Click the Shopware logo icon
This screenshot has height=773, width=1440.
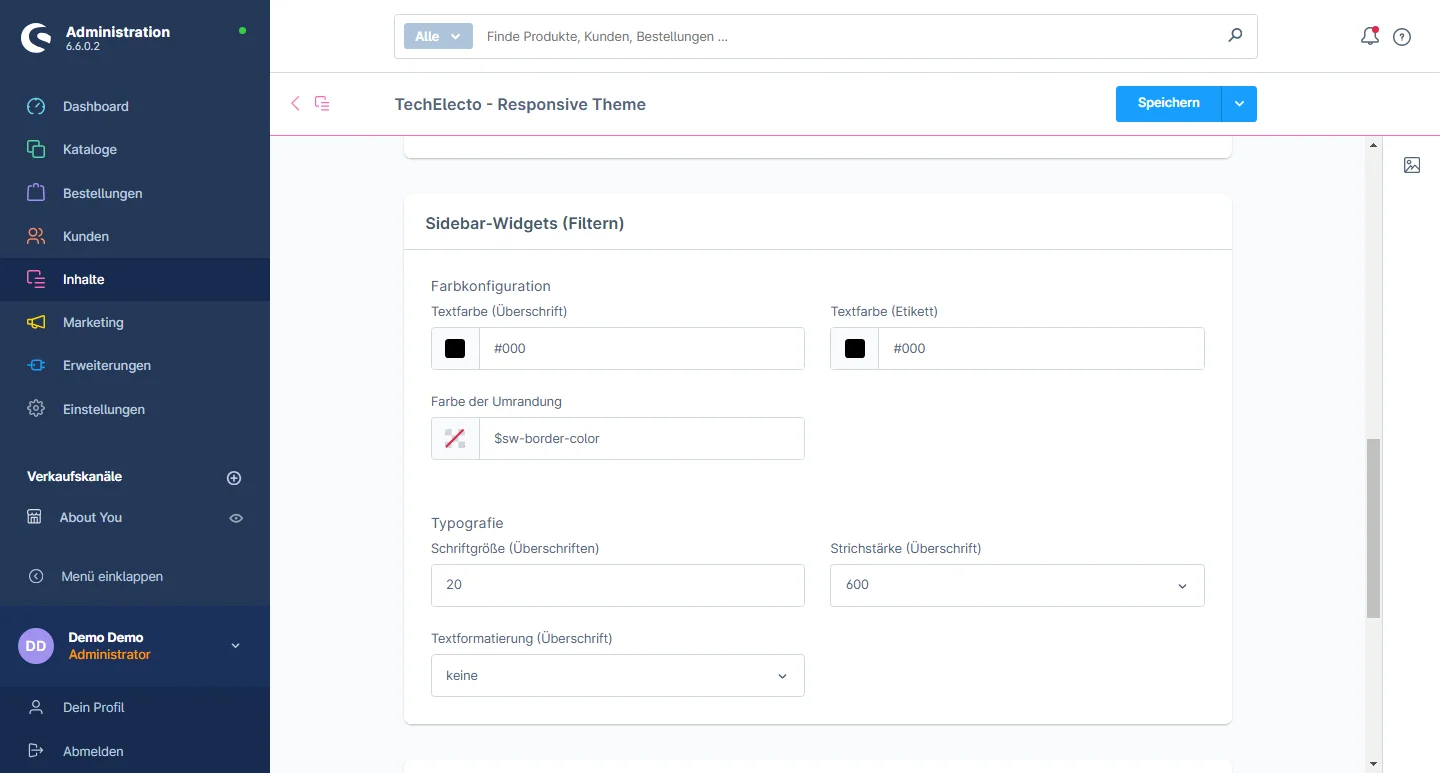pos(36,38)
